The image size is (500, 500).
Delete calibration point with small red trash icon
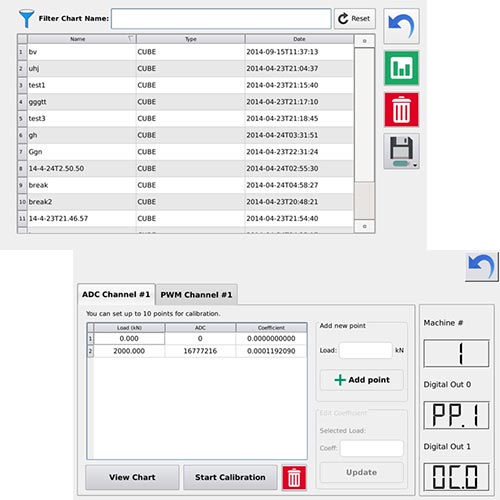294,478
